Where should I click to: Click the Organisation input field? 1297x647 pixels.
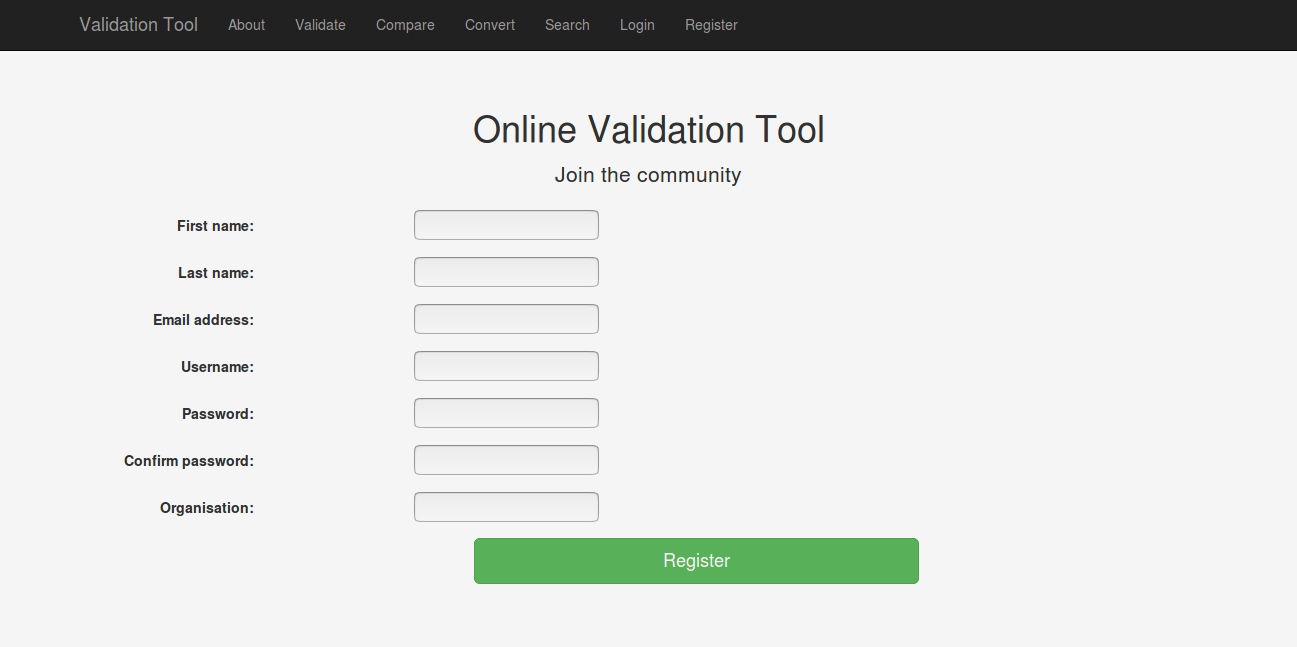point(506,507)
